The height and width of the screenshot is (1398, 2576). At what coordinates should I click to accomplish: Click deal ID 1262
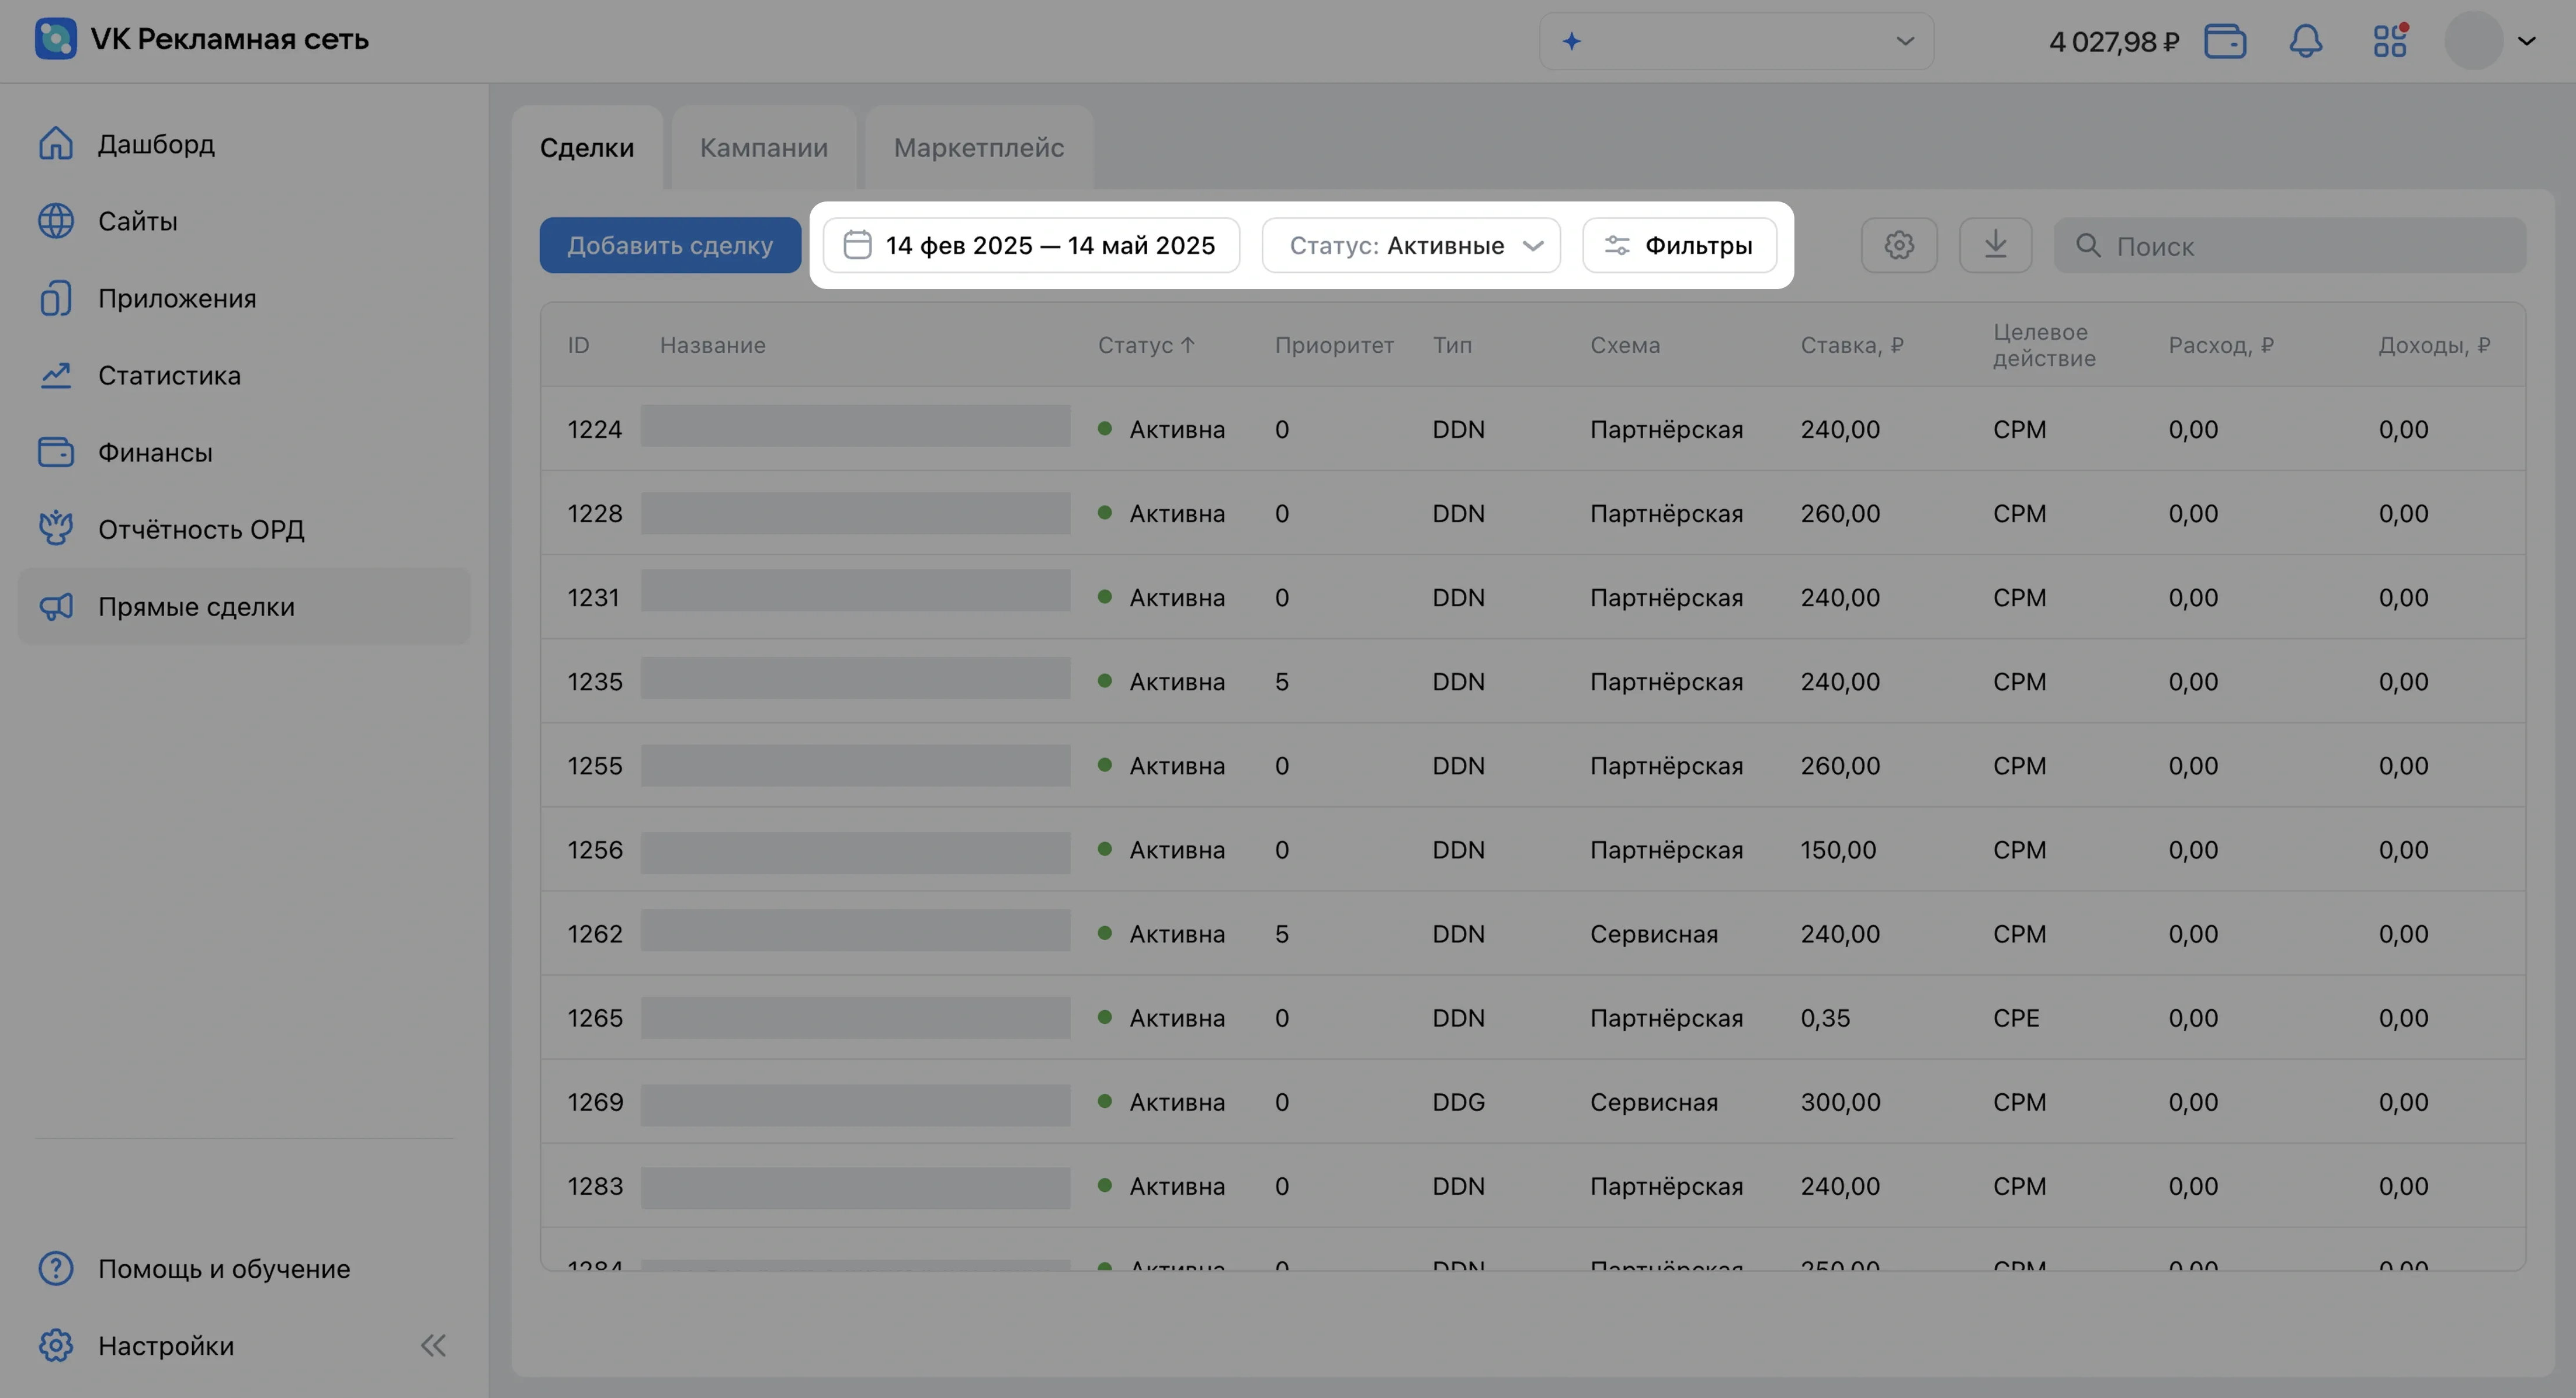coord(595,933)
